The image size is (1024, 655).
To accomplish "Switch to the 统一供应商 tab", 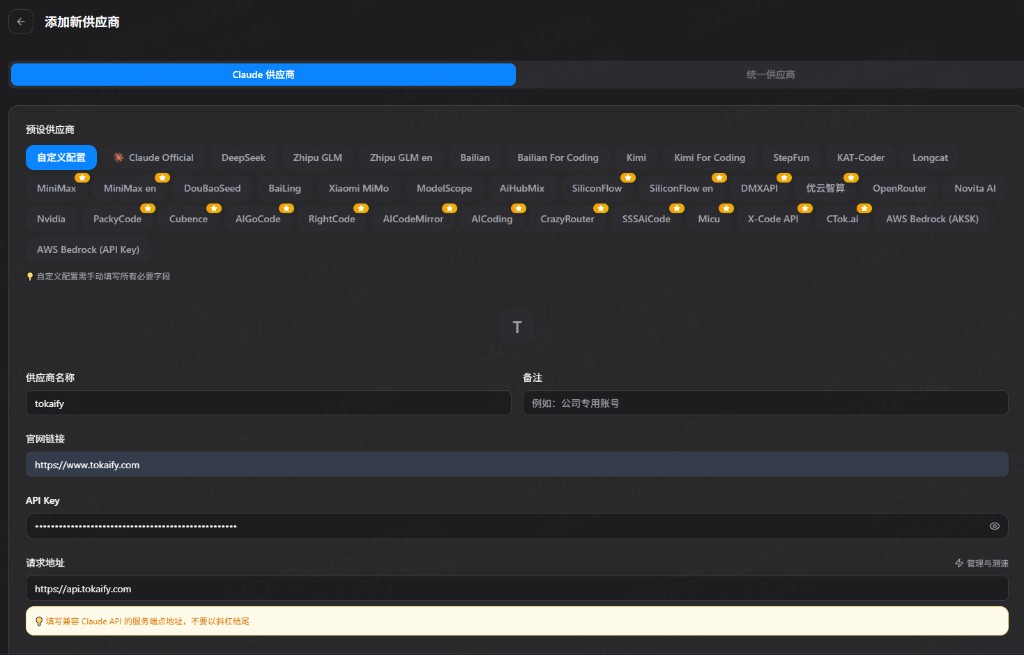I will (x=770, y=74).
